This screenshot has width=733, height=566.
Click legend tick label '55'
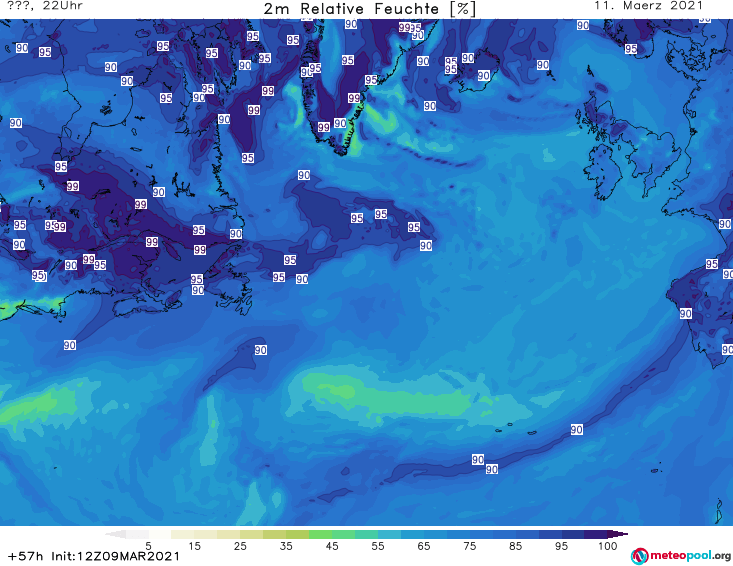pyautogui.click(x=378, y=546)
